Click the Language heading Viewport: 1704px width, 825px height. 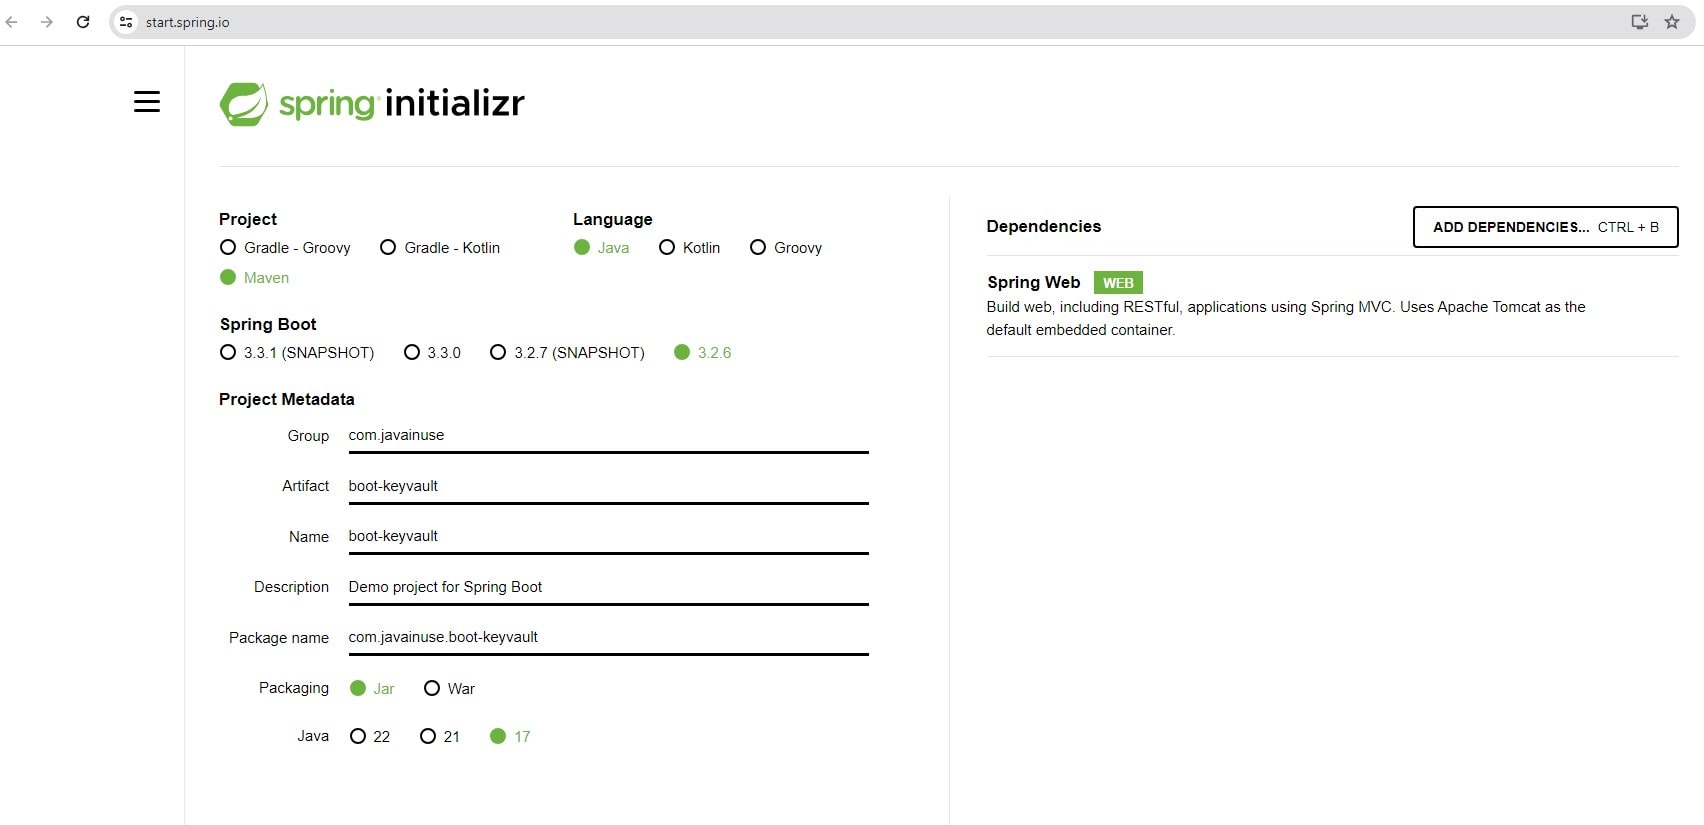(612, 219)
